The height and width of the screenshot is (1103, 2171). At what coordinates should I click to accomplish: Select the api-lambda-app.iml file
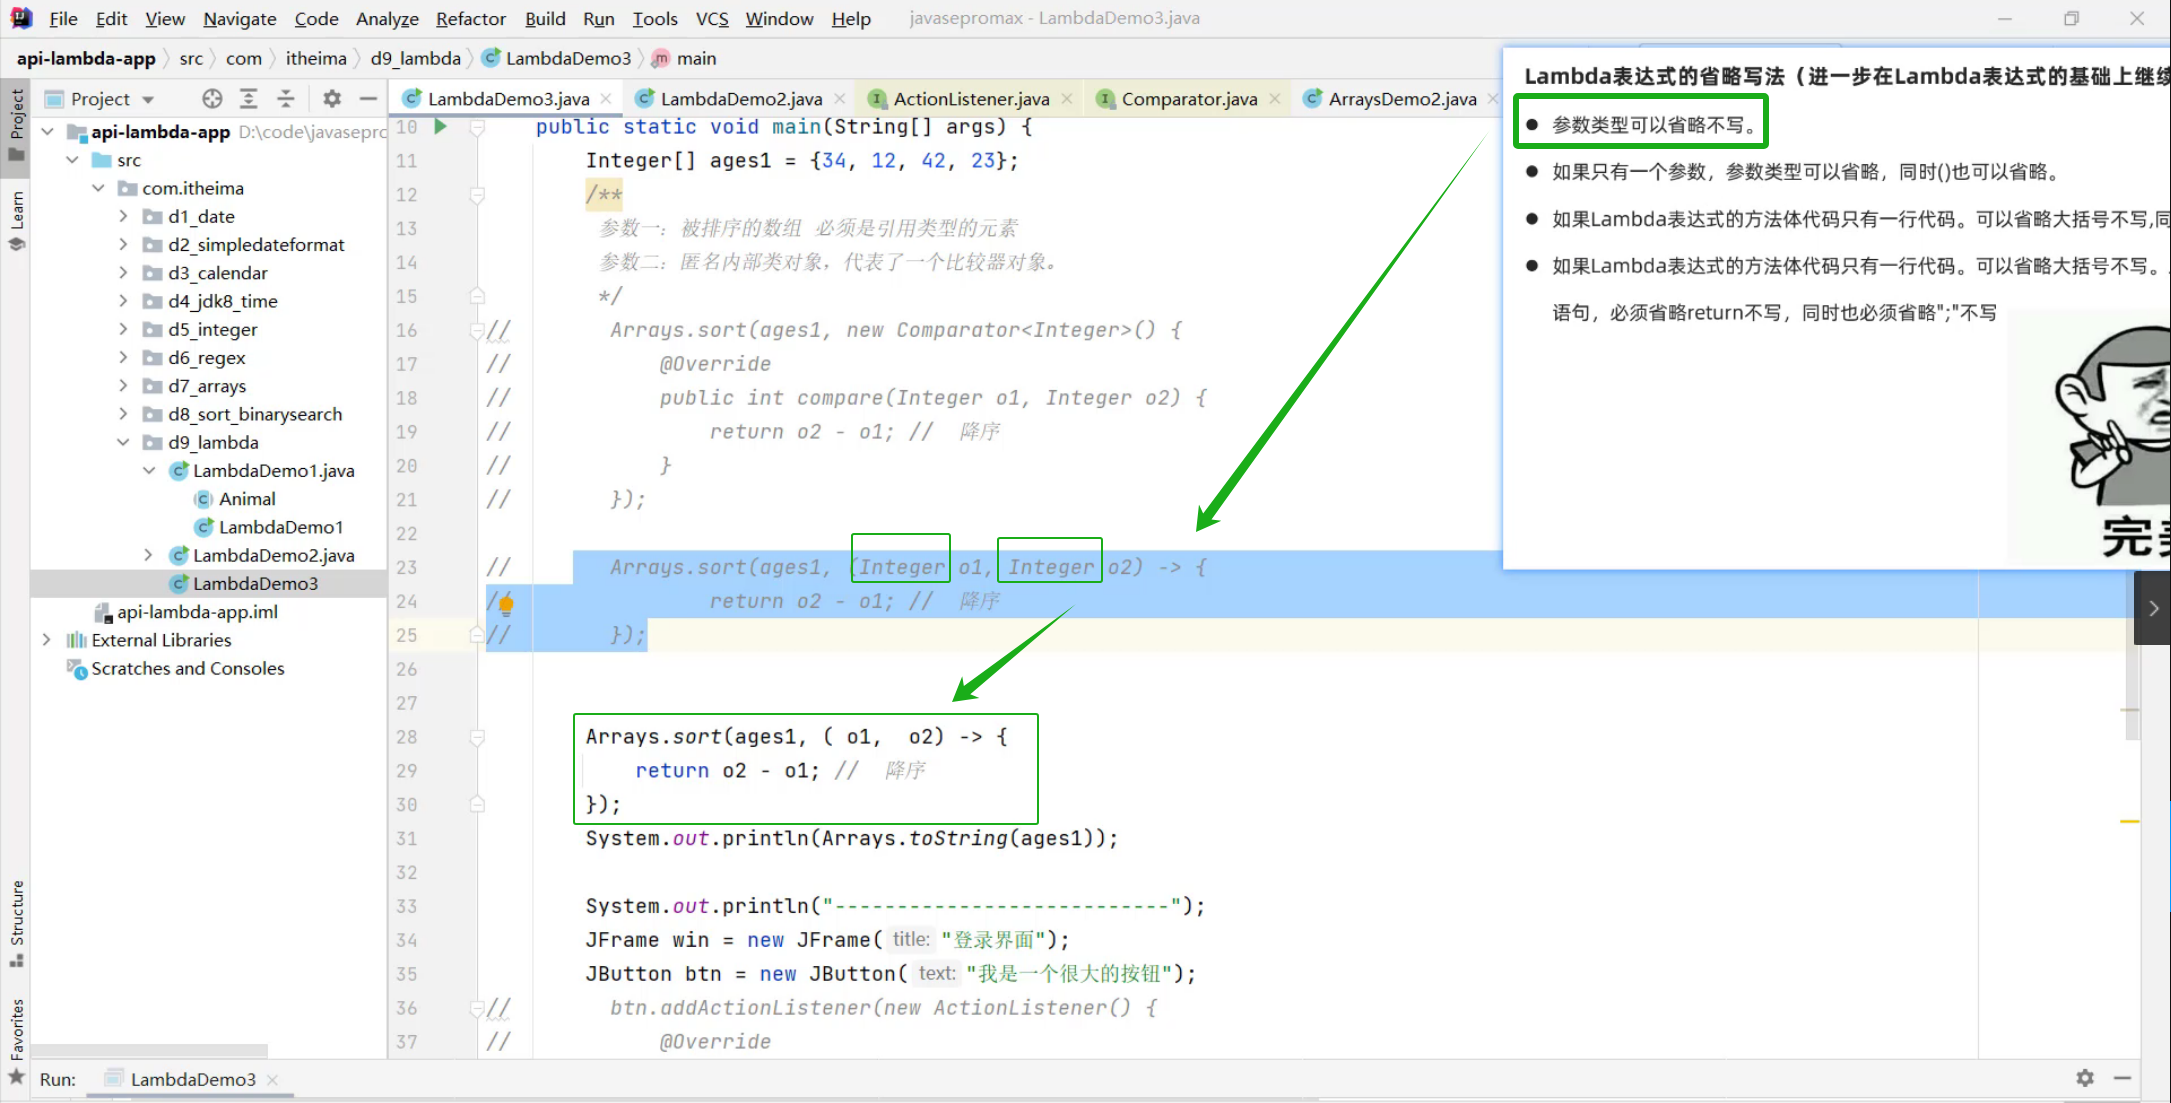point(197,612)
